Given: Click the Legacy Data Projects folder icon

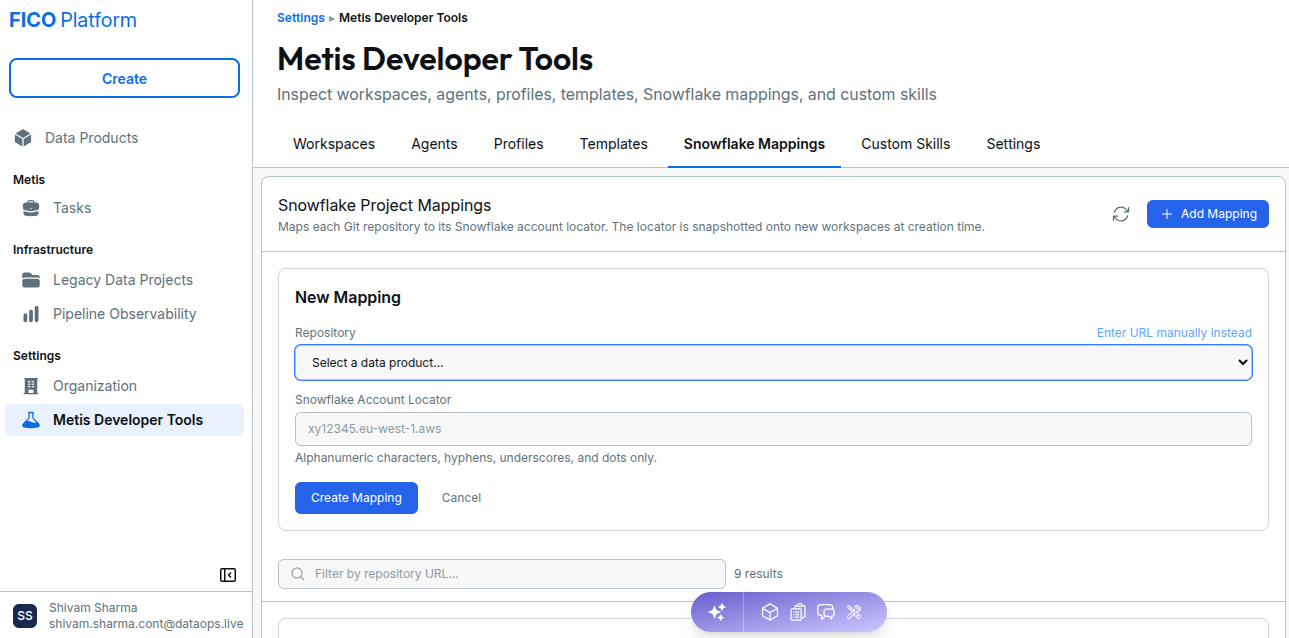Looking at the screenshot, I should (x=31, y=280).
